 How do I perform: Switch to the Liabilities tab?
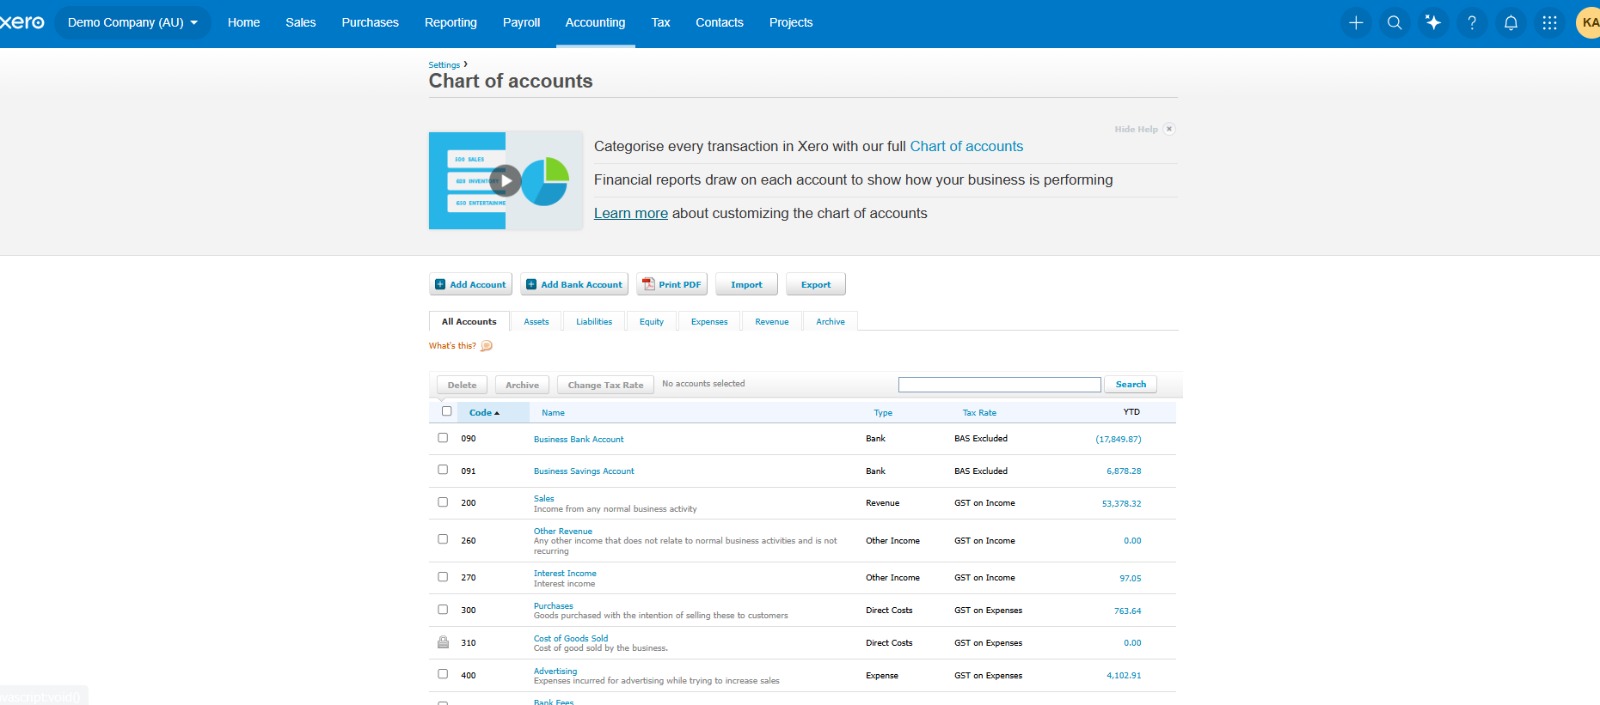[x=594, y=322]
